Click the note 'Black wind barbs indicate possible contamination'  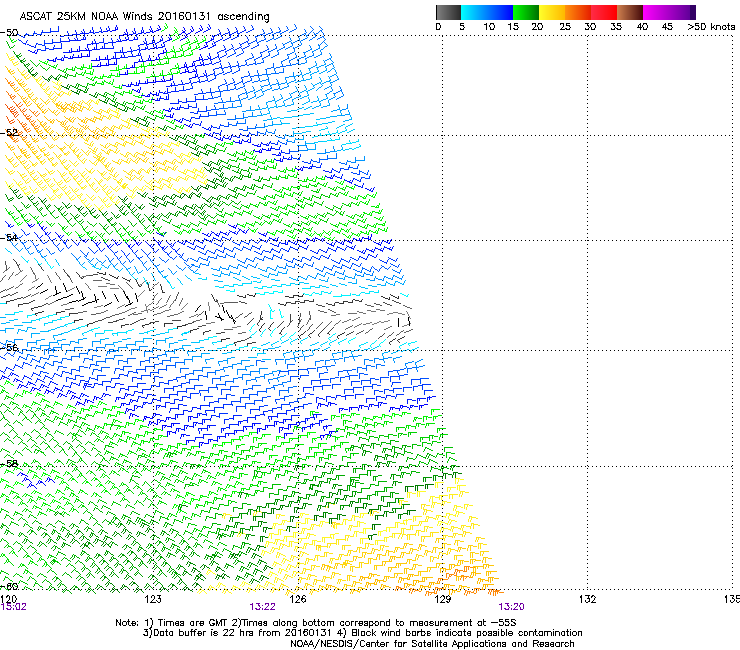point(467,633)
